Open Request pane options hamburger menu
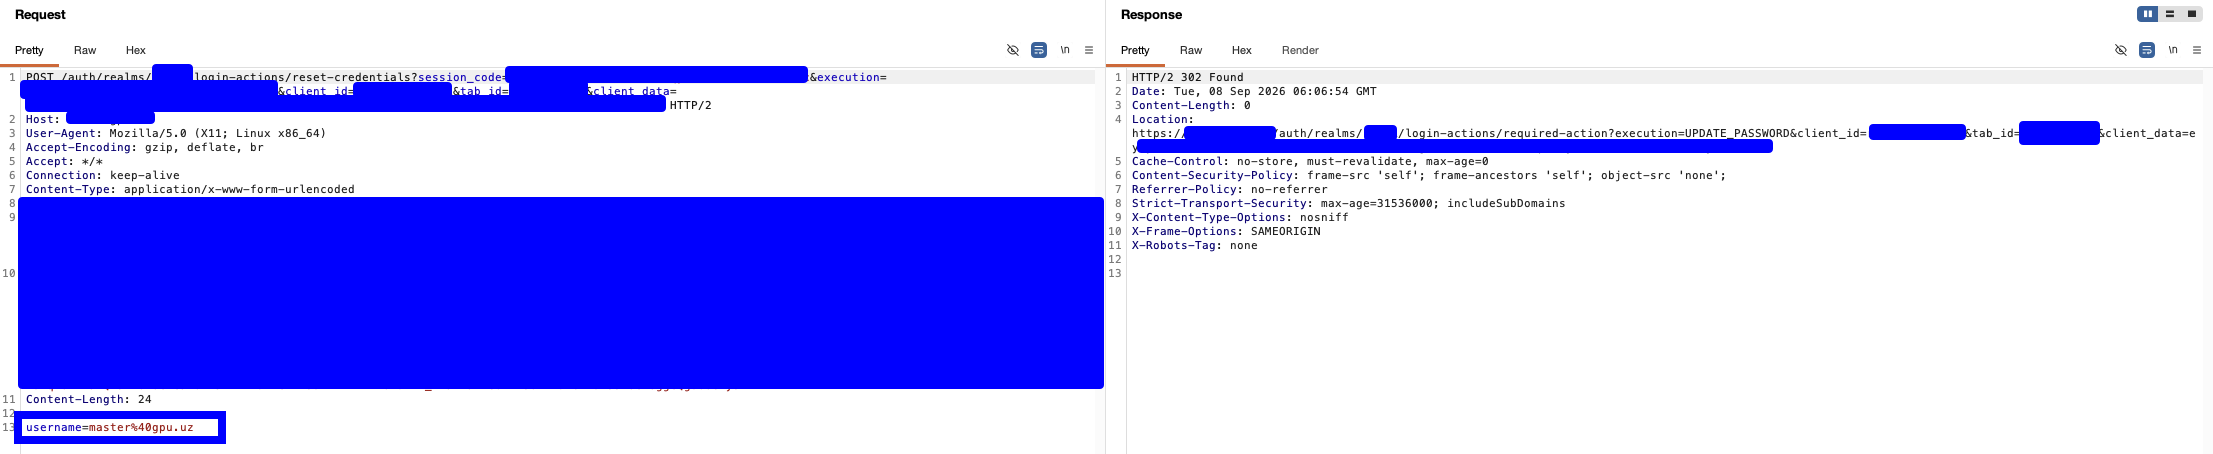Viewport: 2213px width, 454px height. 1089,50
